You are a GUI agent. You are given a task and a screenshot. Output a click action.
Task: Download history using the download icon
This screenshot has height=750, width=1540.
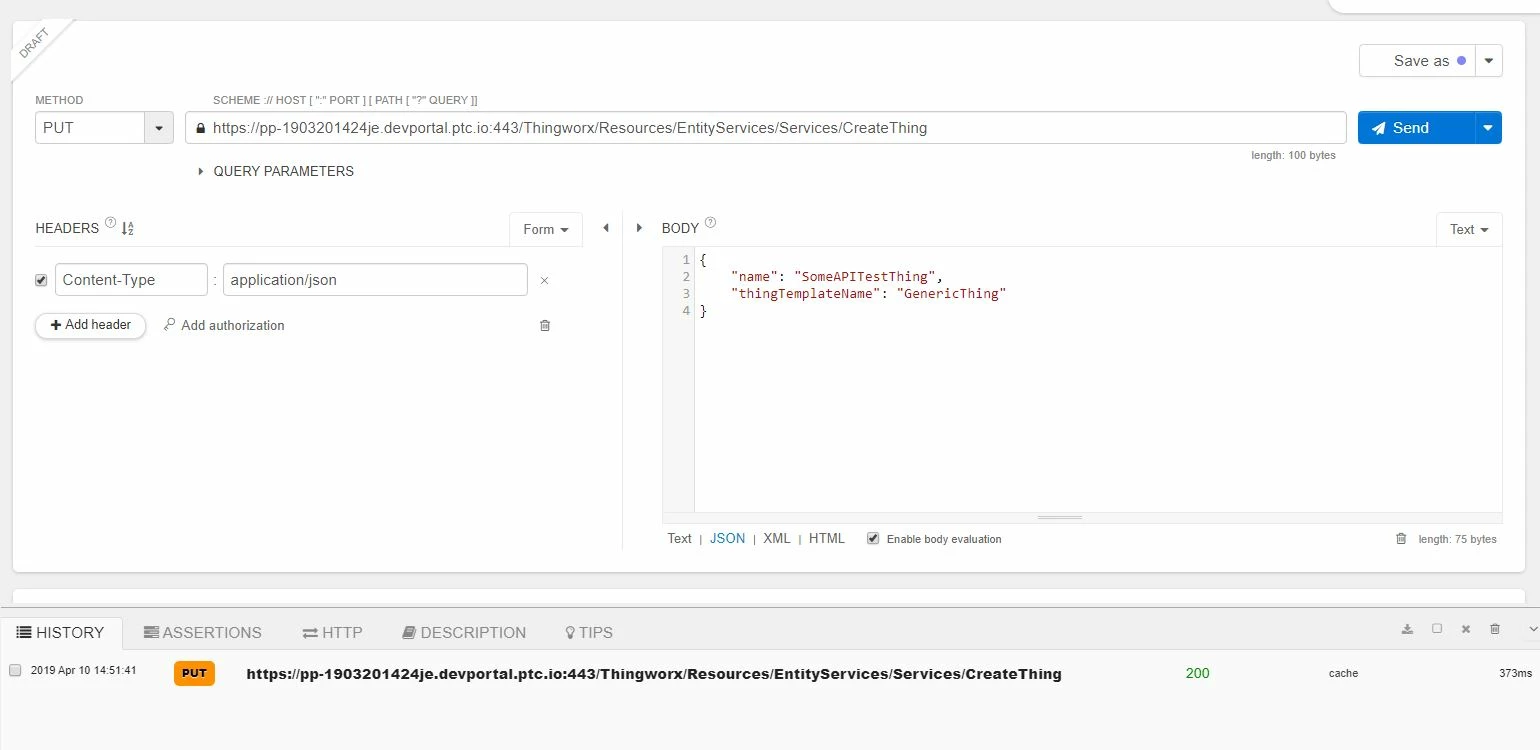[x=1407, y=629]
